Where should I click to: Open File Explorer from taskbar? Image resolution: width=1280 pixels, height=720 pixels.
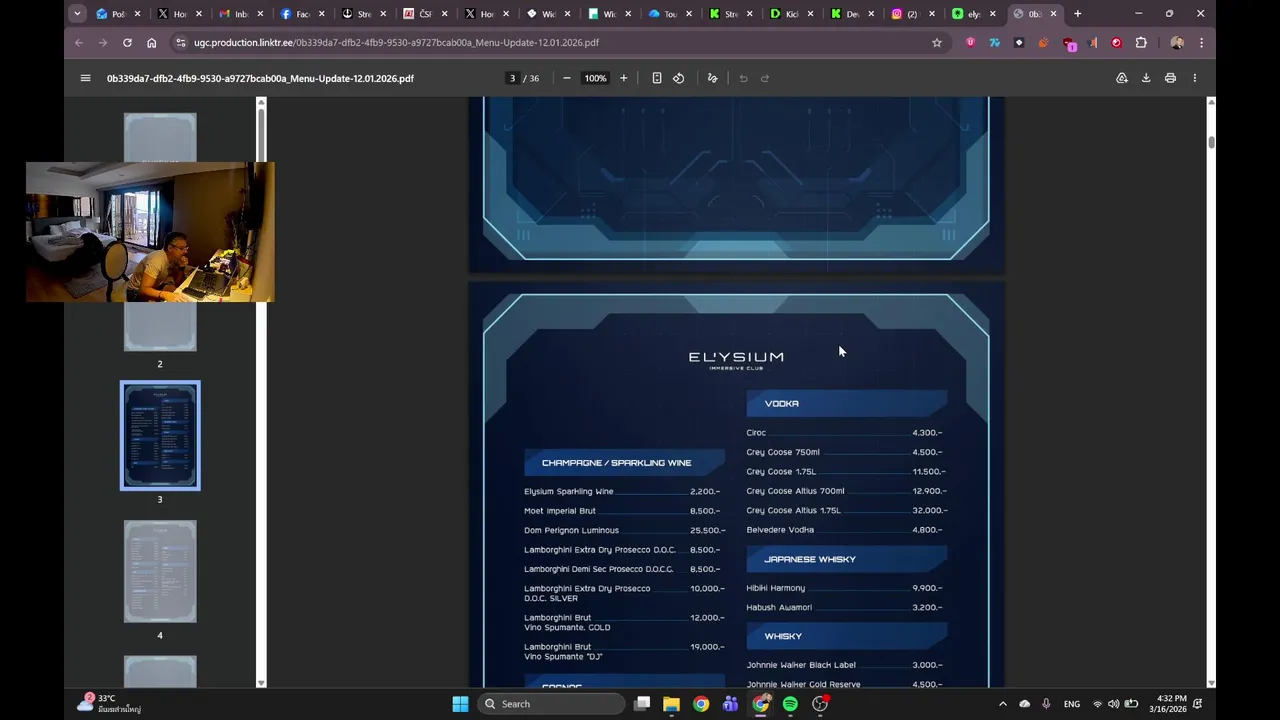click(671, 704)
